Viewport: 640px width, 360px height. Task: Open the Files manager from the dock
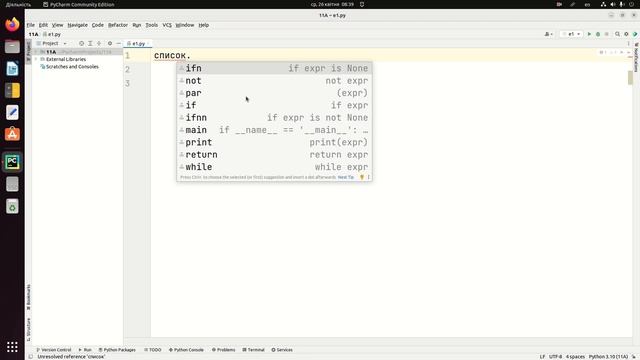(12, 47)
